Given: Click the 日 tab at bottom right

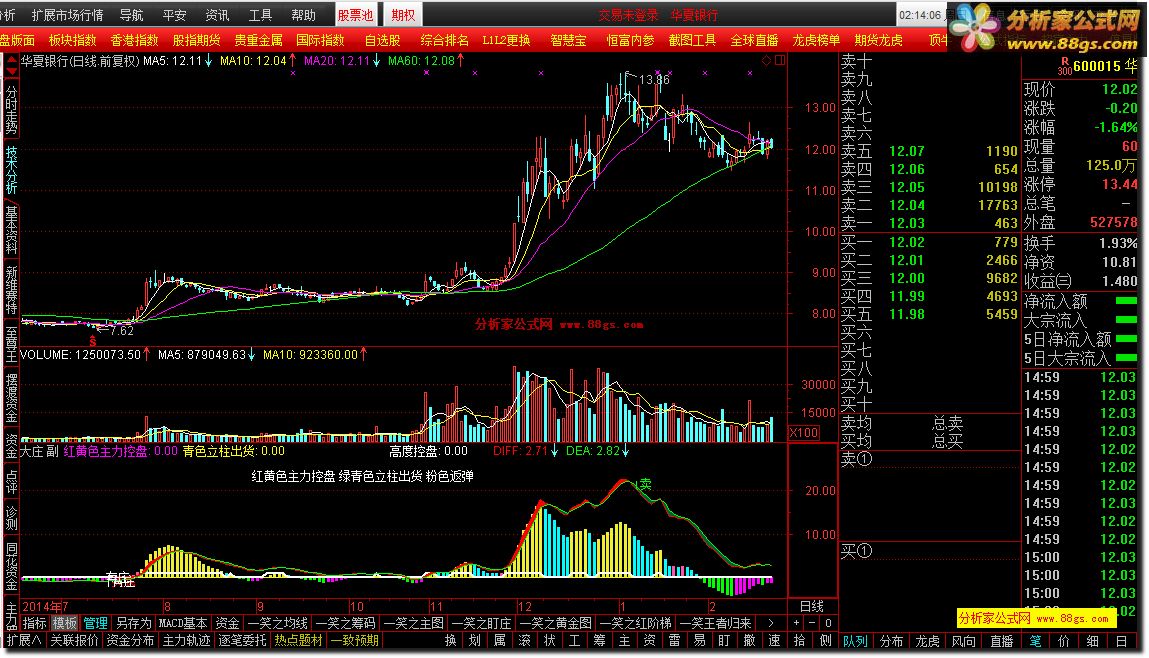Looking at the screenshot, I should (x=1121, y=641).
